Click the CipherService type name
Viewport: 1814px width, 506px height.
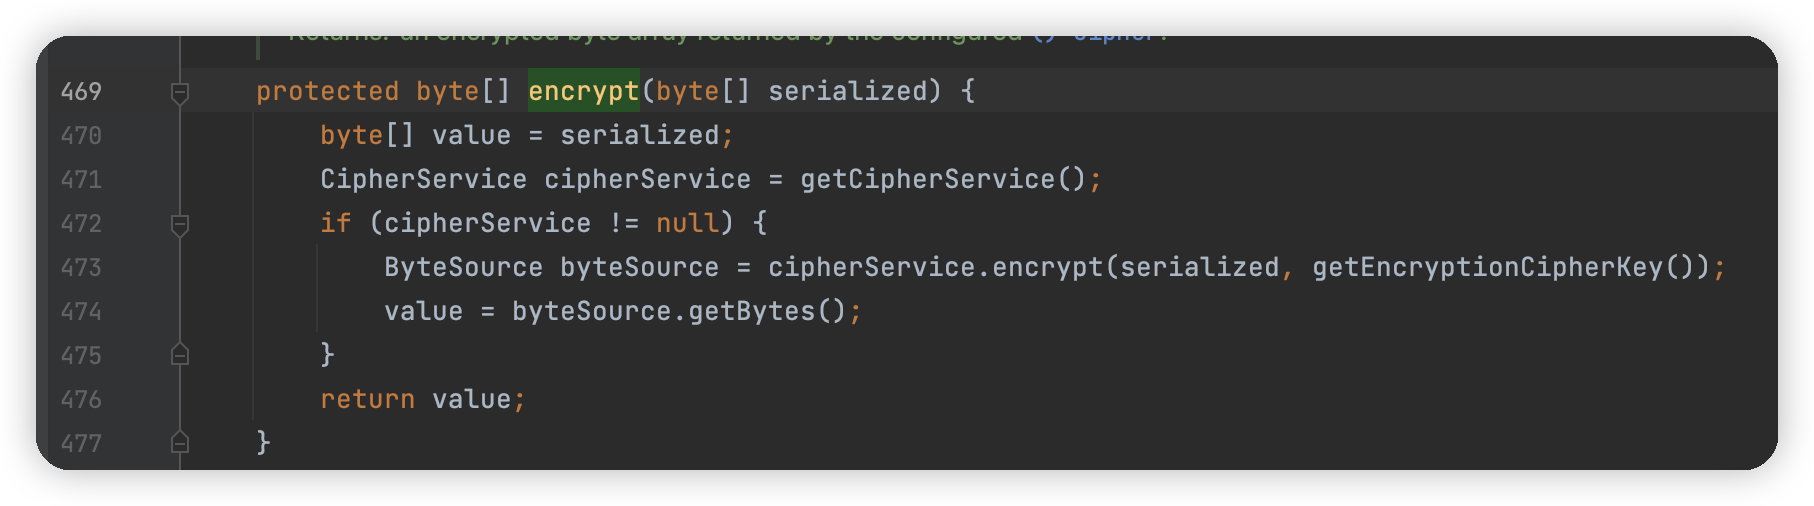pyautogui.click(x=423, y=180)
